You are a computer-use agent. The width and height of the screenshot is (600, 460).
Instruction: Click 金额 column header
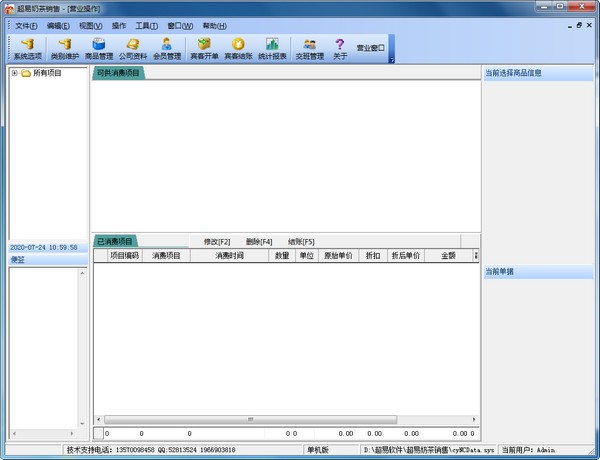tap(448, 256)
